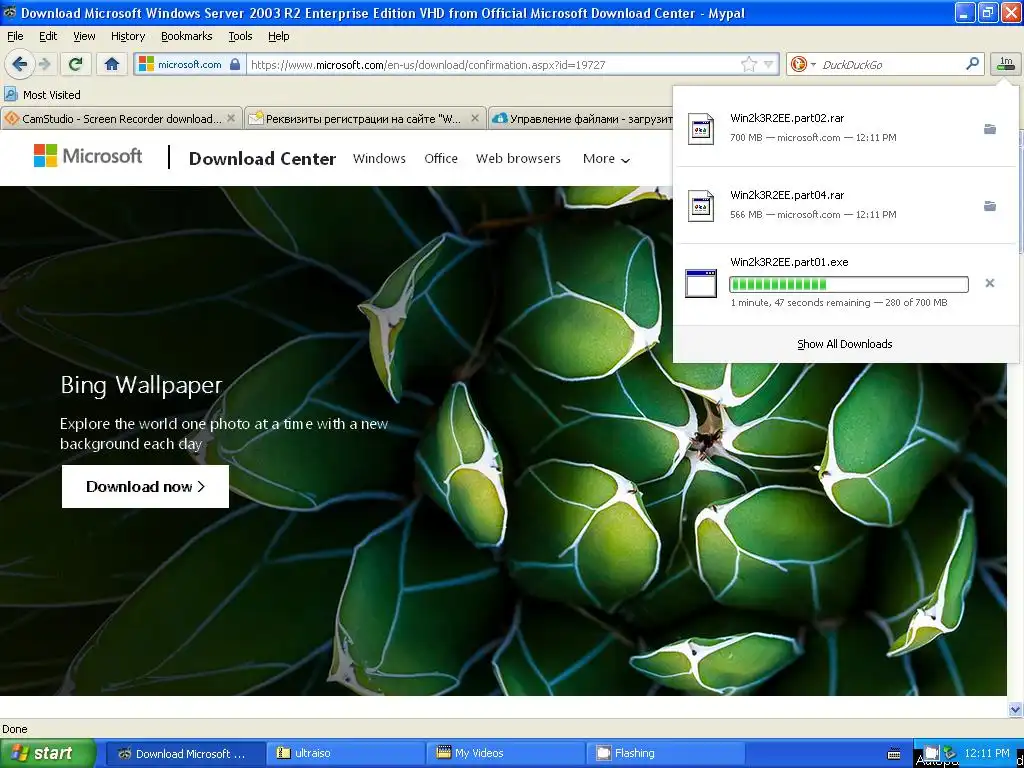The height and width of the screenshot is (768, 1024).
Task: Select Download Microsoft taskbar button
Action: 185,754
